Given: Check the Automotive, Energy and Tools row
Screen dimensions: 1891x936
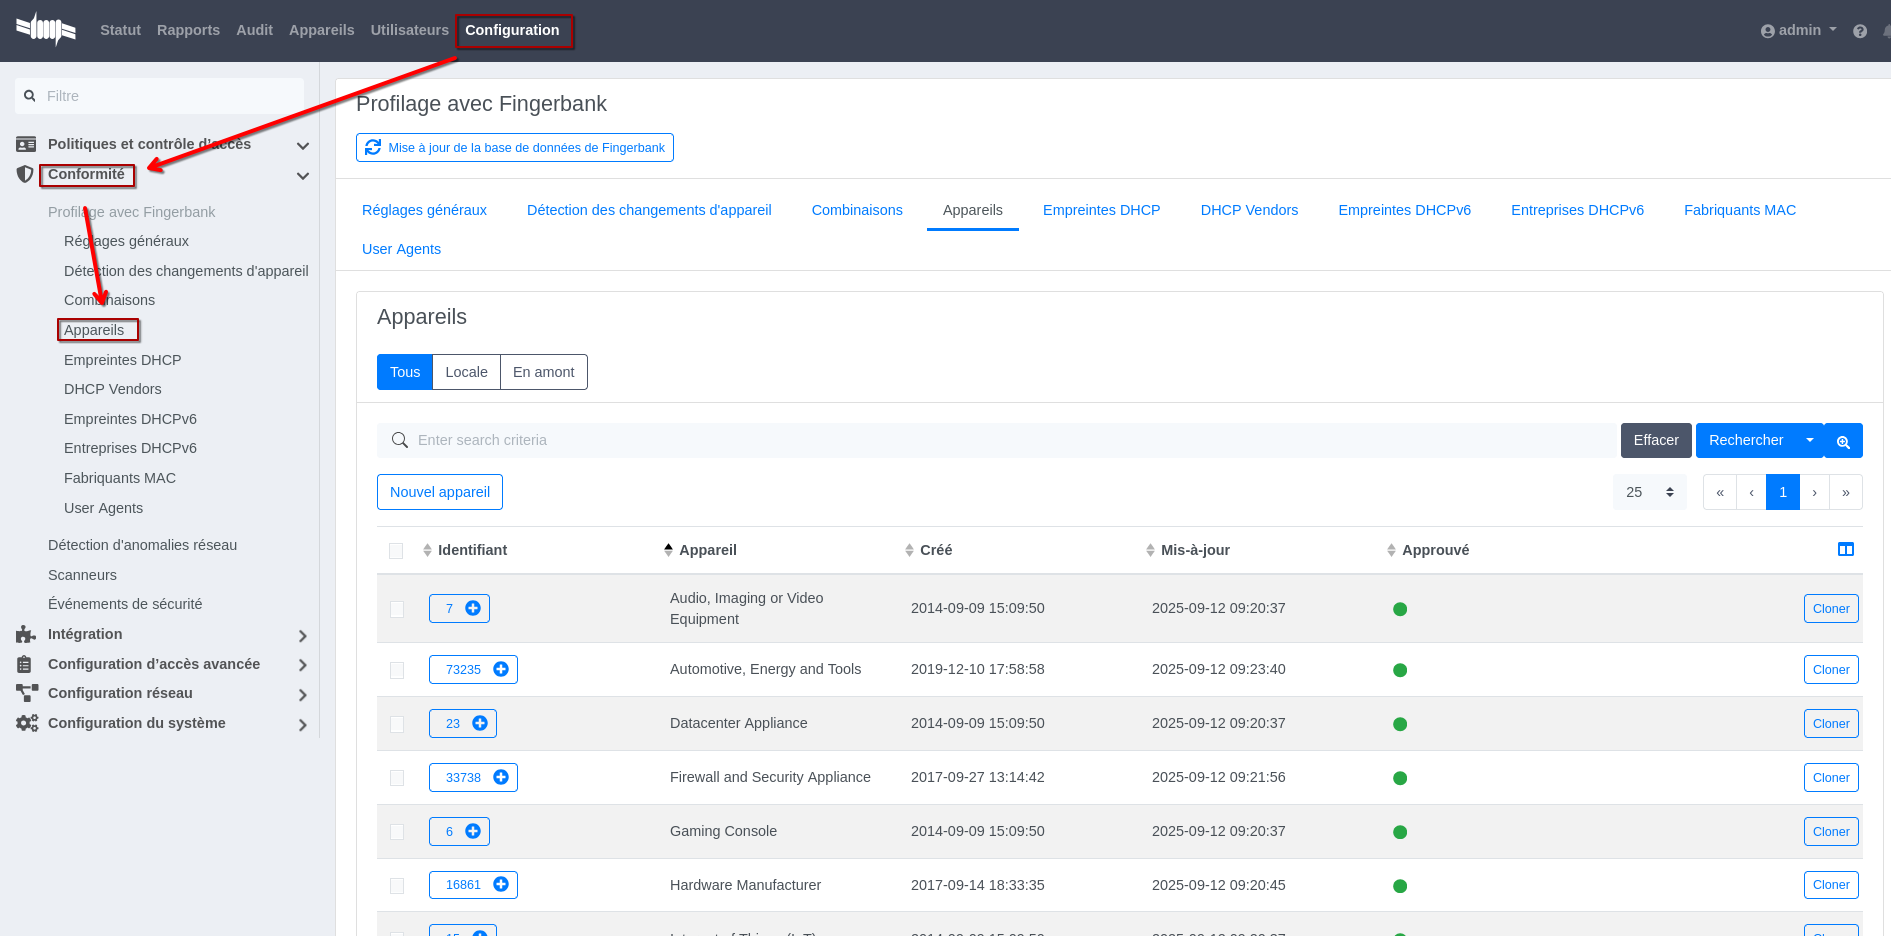Looking at the screenshot, I should (397, 670).
